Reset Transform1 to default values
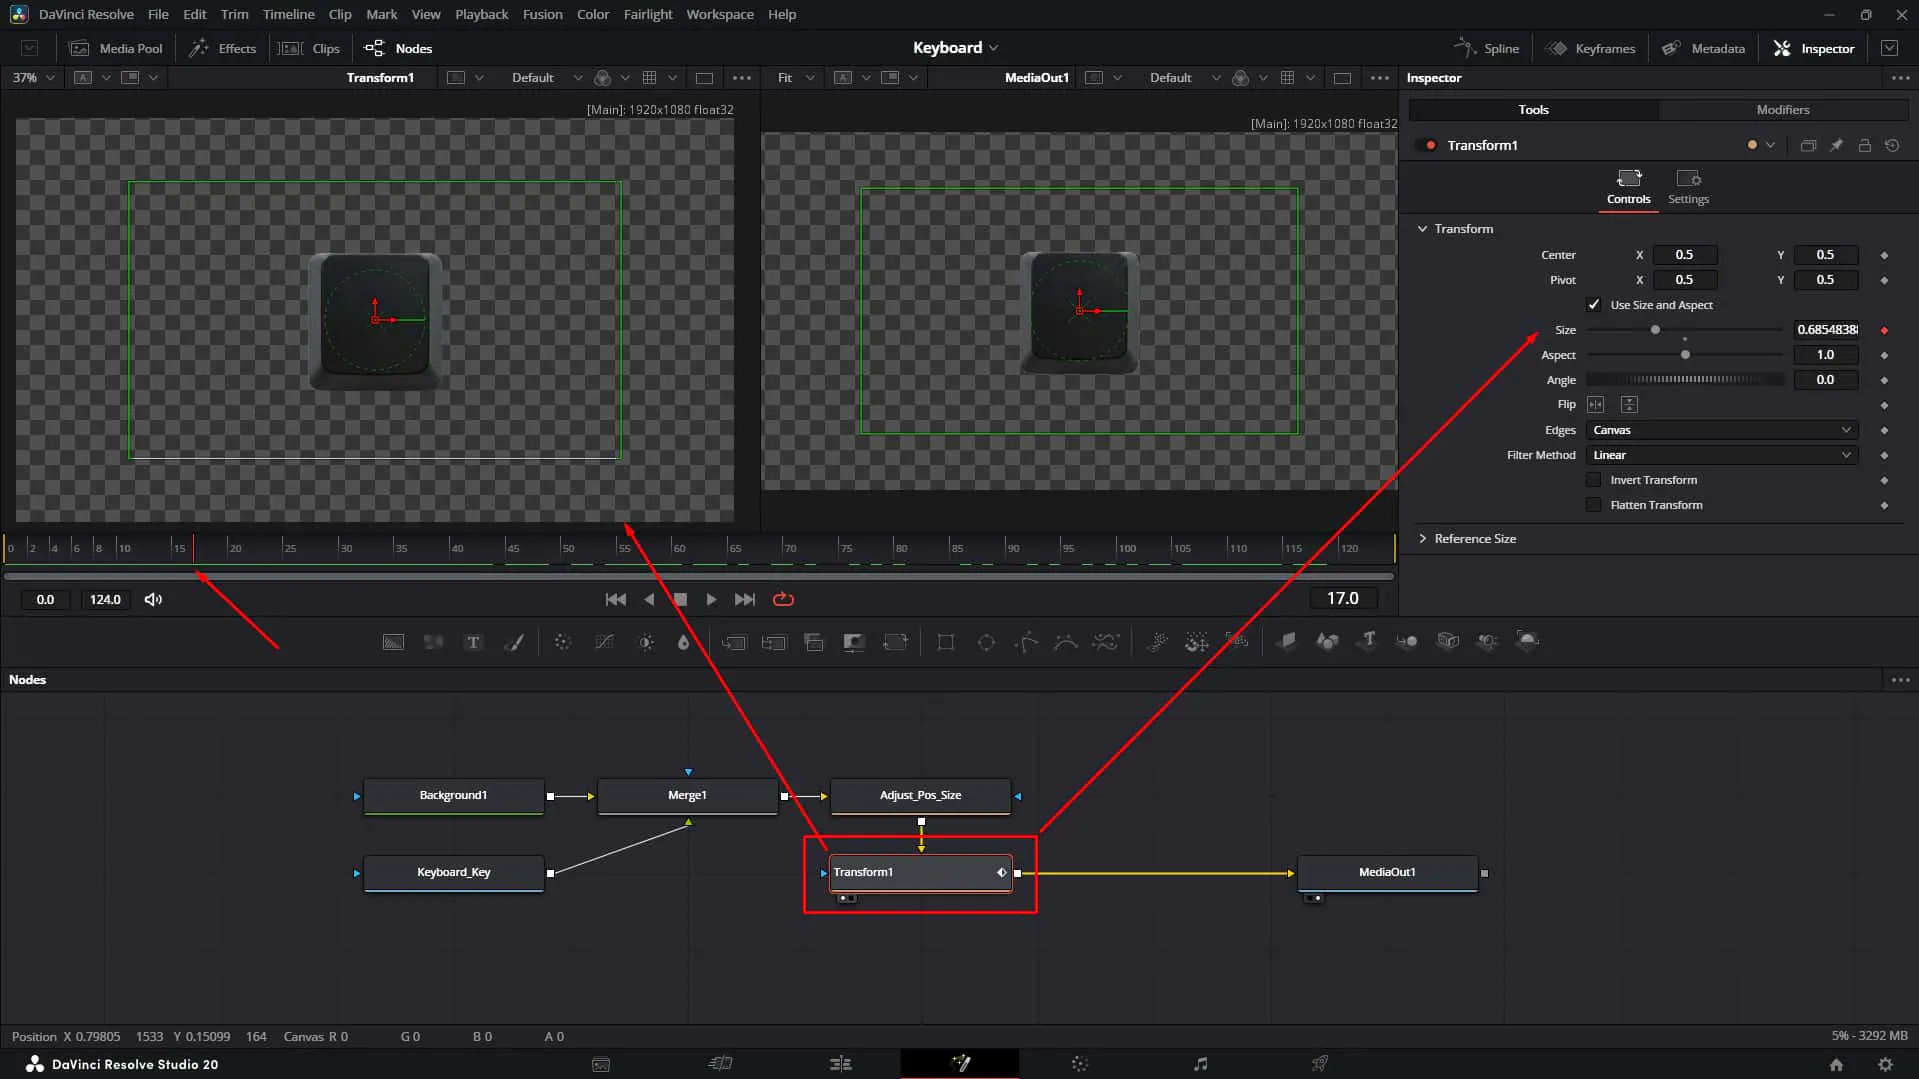Viewport: 1919px width, 1079px height. click(1892, 146)
